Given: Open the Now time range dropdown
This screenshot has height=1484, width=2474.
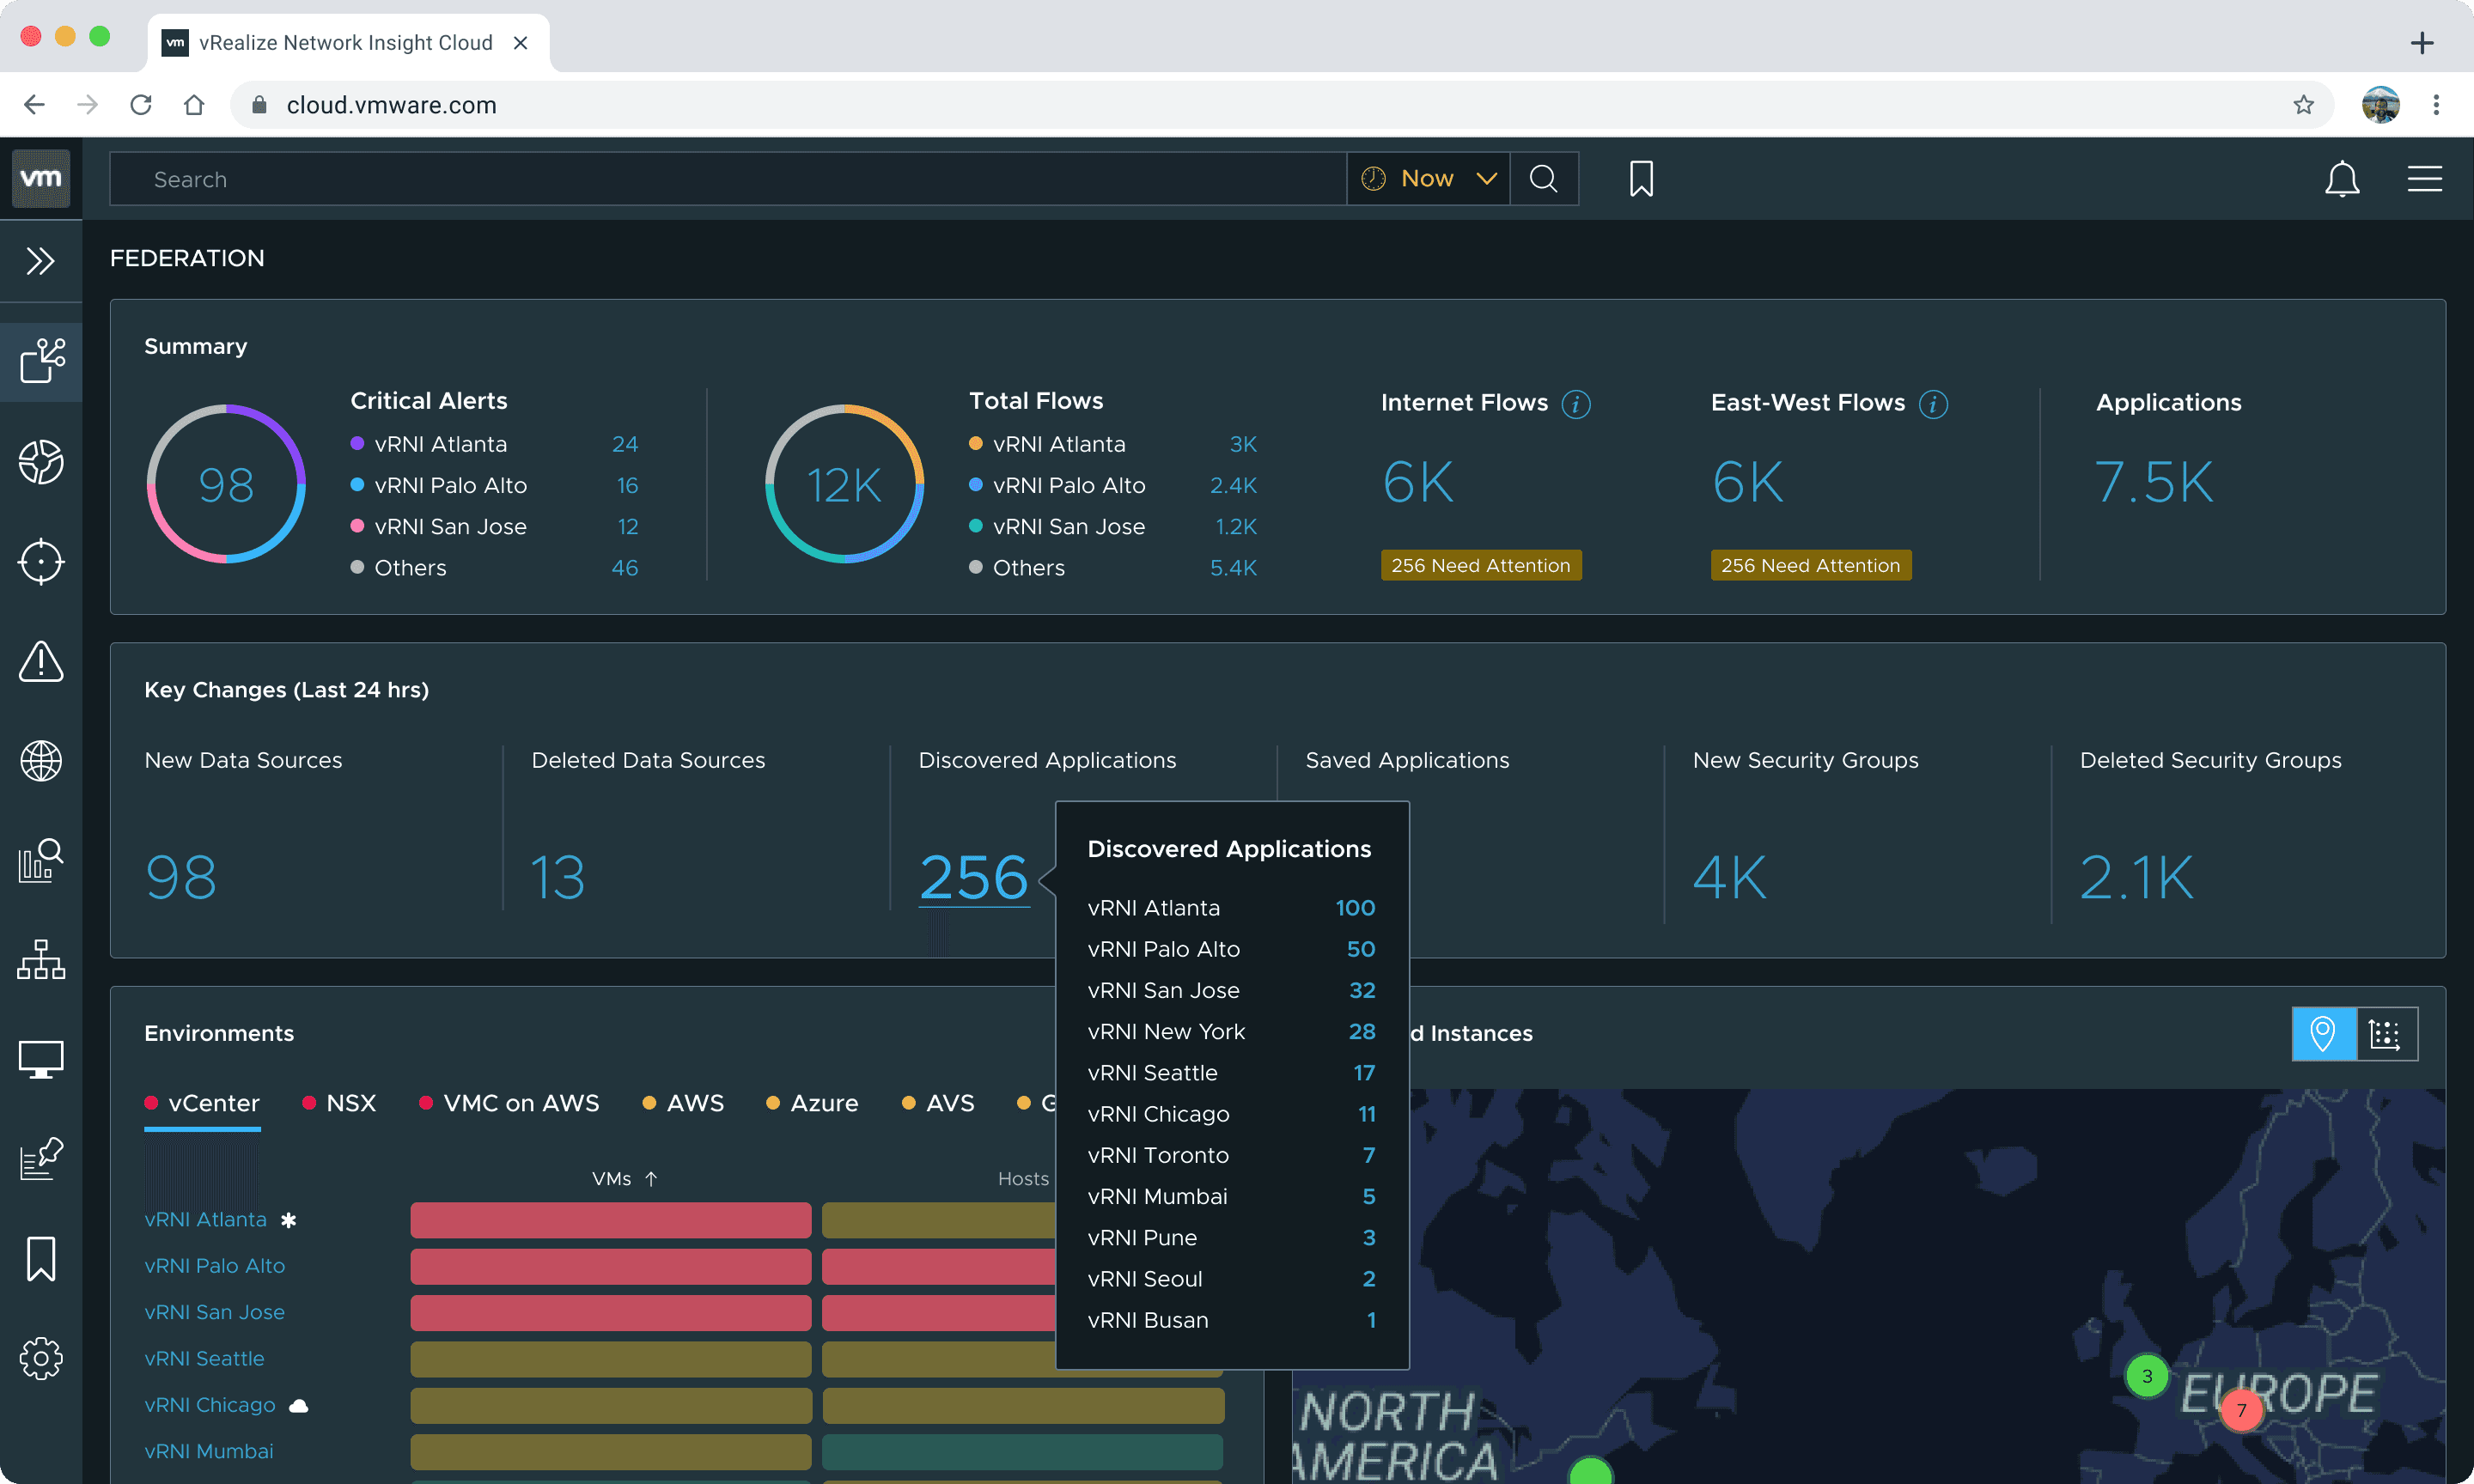Looking at the screenshot, I should click(x=1428, y=179).
